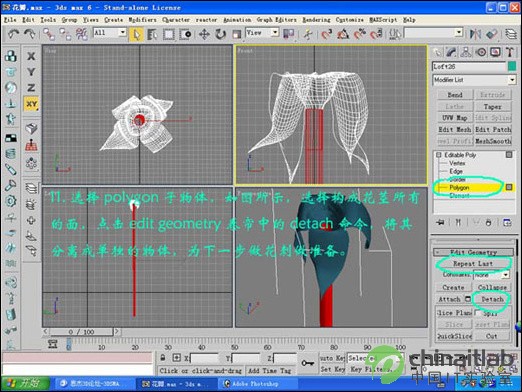Switch to the Motion command panel tab
Screen dimensions: 522x392
point(481,52)
